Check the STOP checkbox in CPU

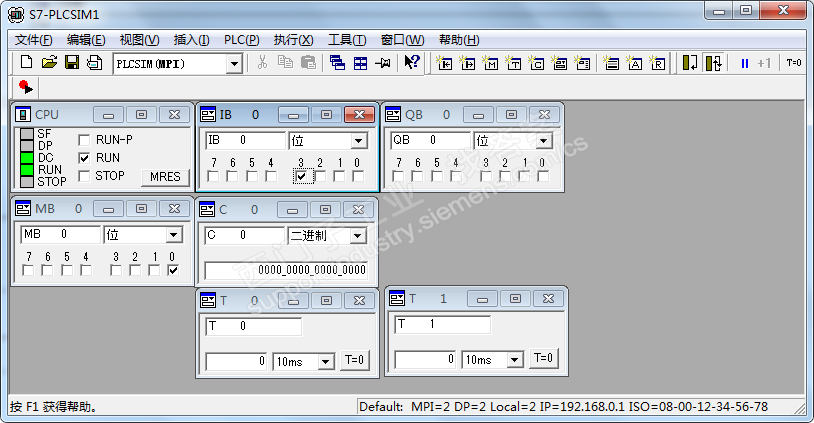[x=84, y=176]
